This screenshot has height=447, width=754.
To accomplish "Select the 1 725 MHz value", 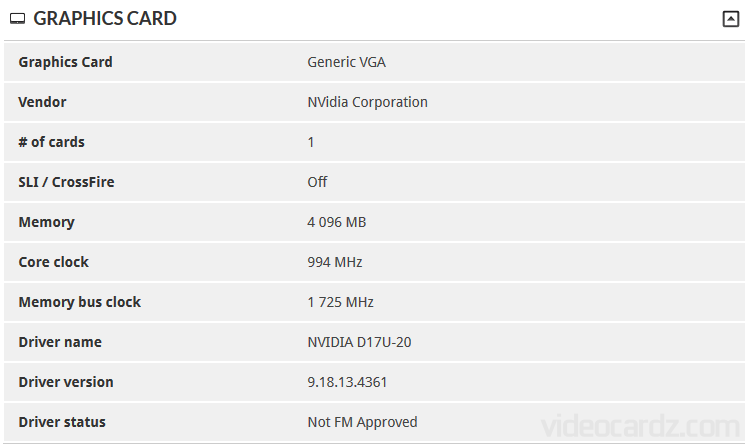I will point(340,302).
